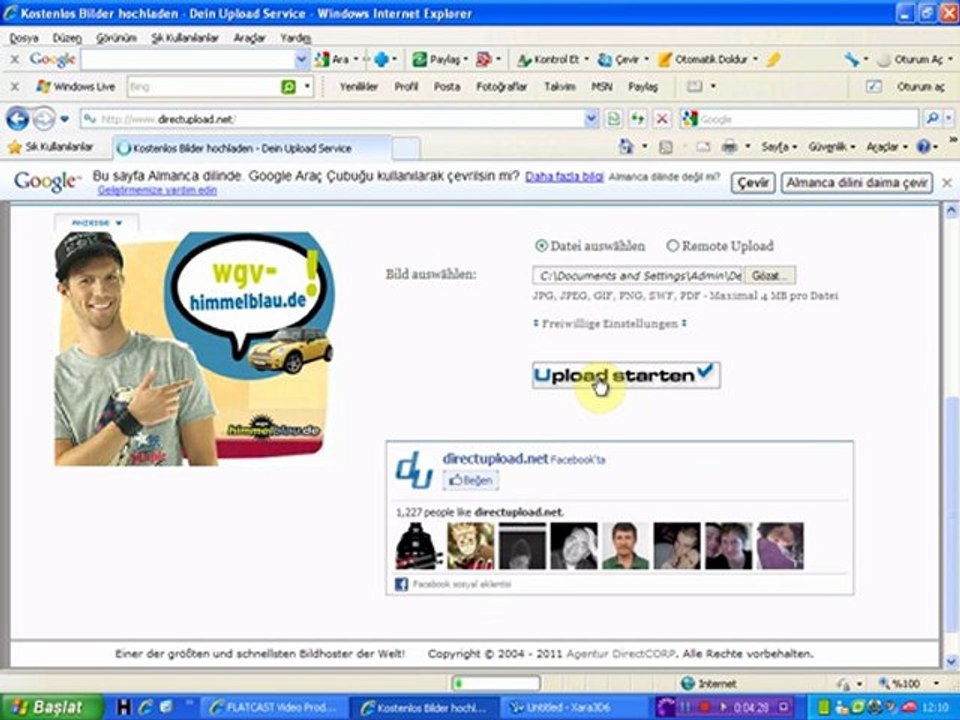Screen dimensions: 960x720
Task: Click the Gözat browse button
Action: pyautogui.click(x=770, y=276)
